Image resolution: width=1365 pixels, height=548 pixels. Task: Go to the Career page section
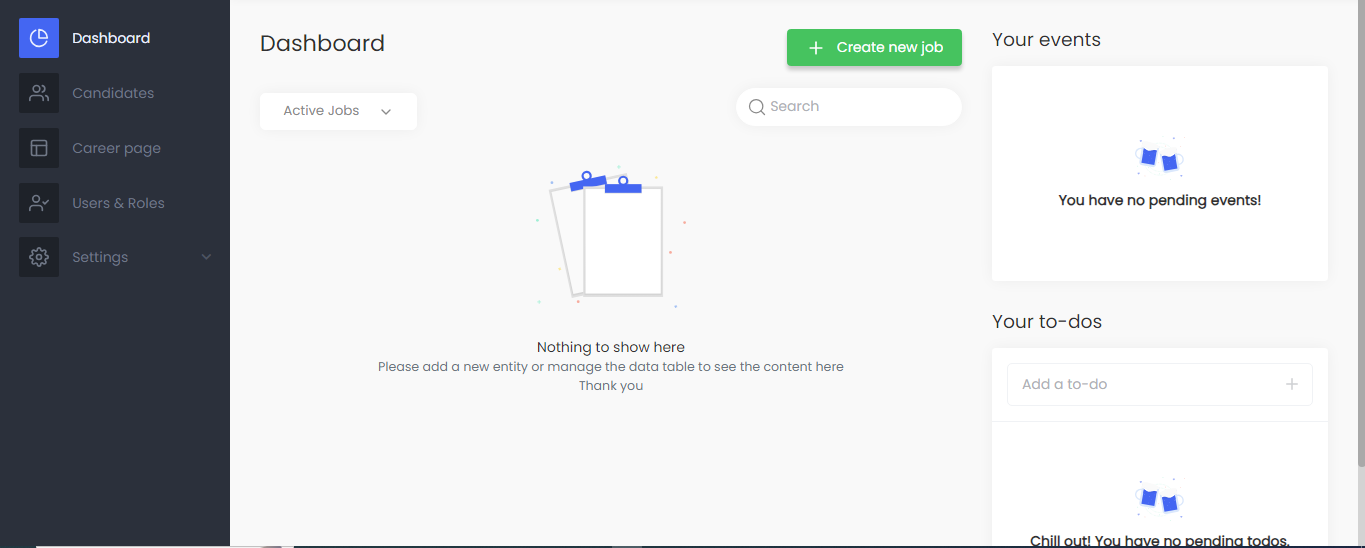[x=116, y=148]
